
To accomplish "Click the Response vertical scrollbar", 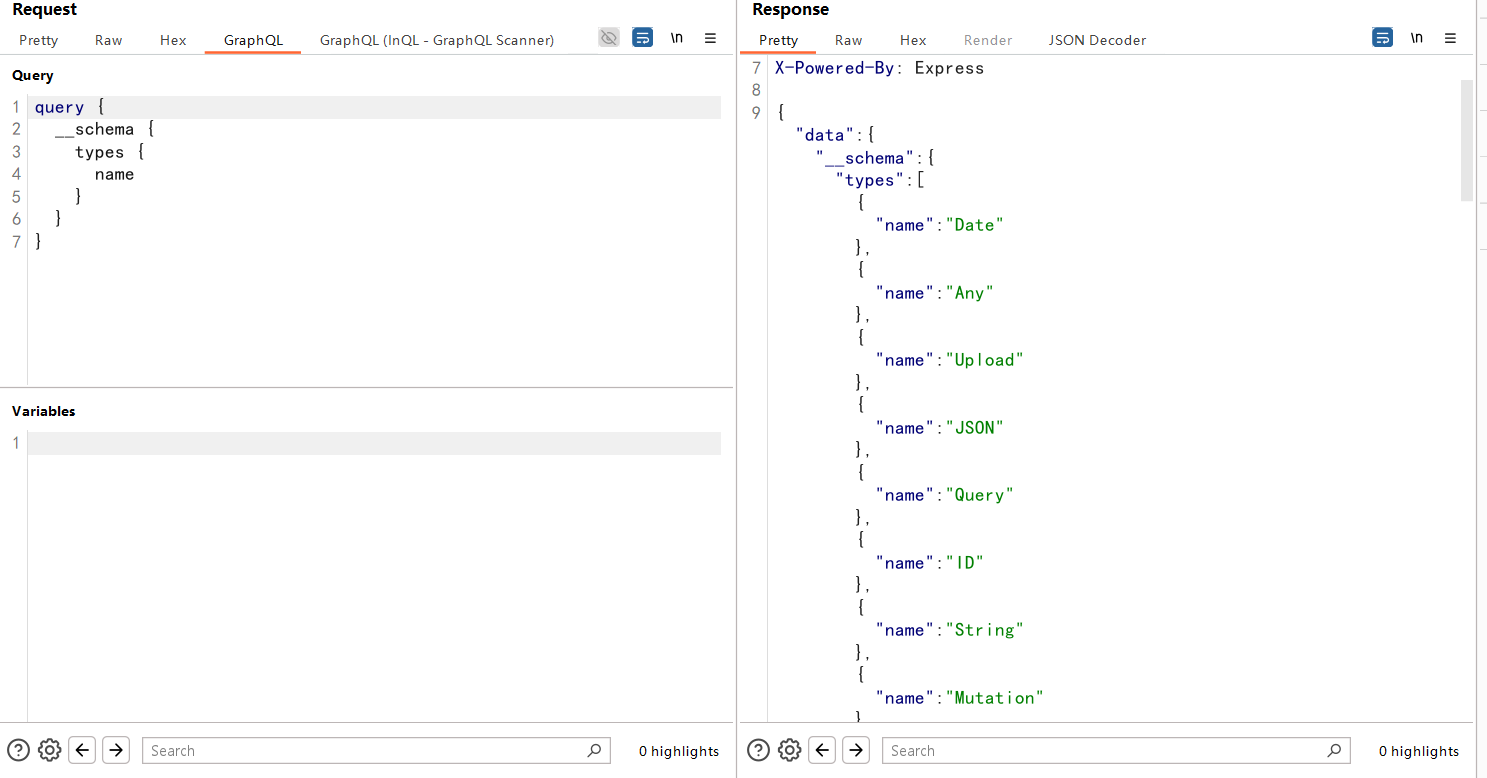I will pyautogui.click(x=1467, y=140).
